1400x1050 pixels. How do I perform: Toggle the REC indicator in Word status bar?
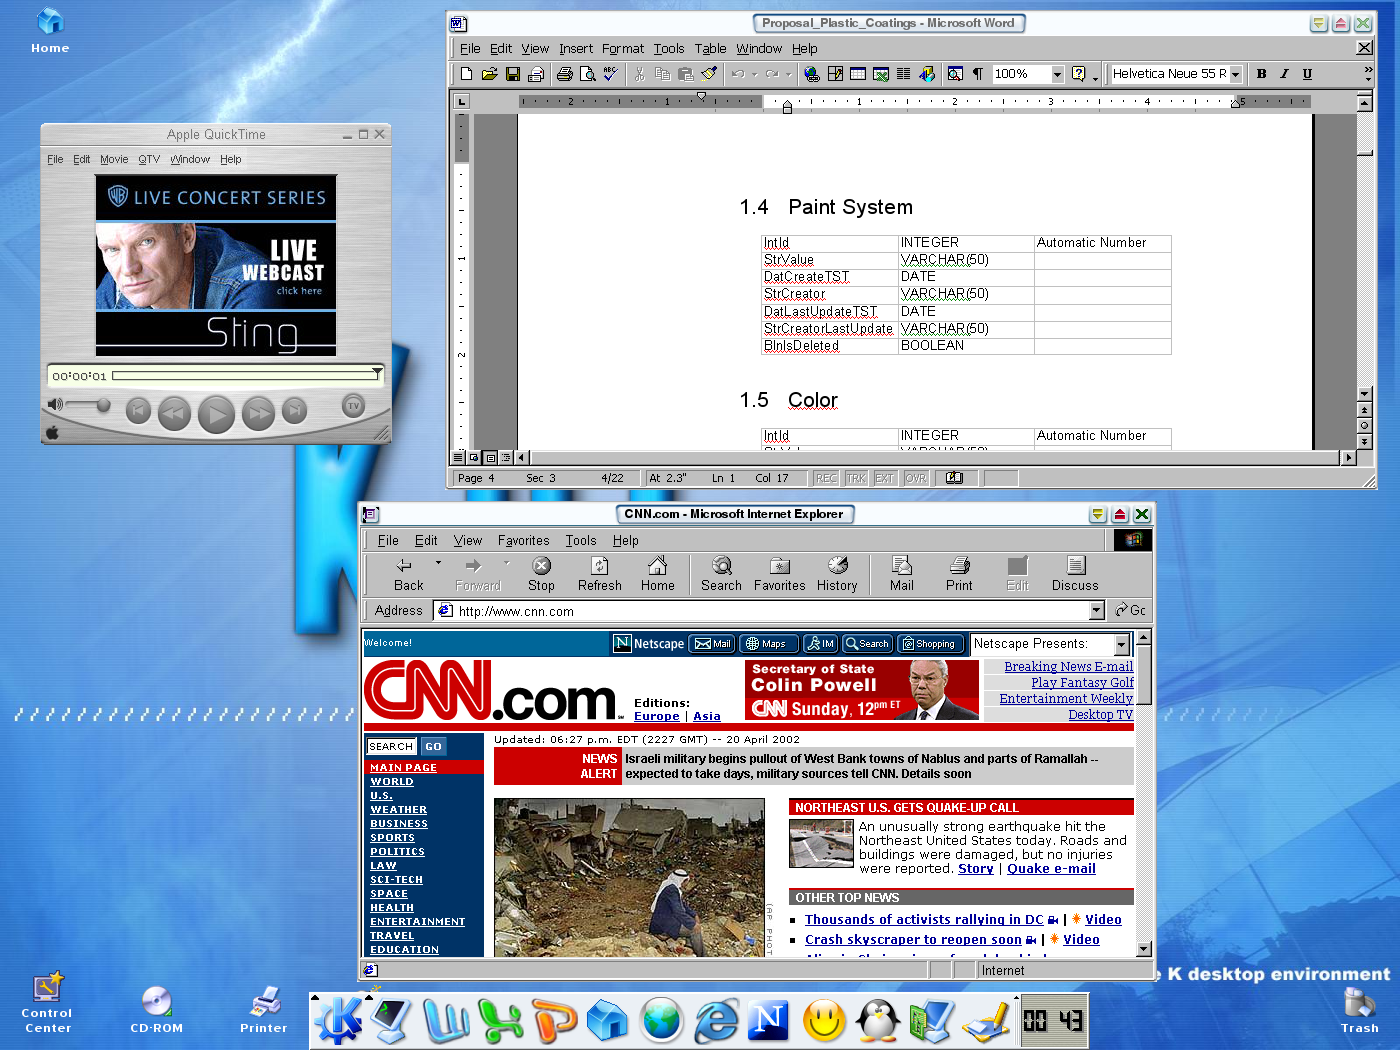click(x=826, y=478)
